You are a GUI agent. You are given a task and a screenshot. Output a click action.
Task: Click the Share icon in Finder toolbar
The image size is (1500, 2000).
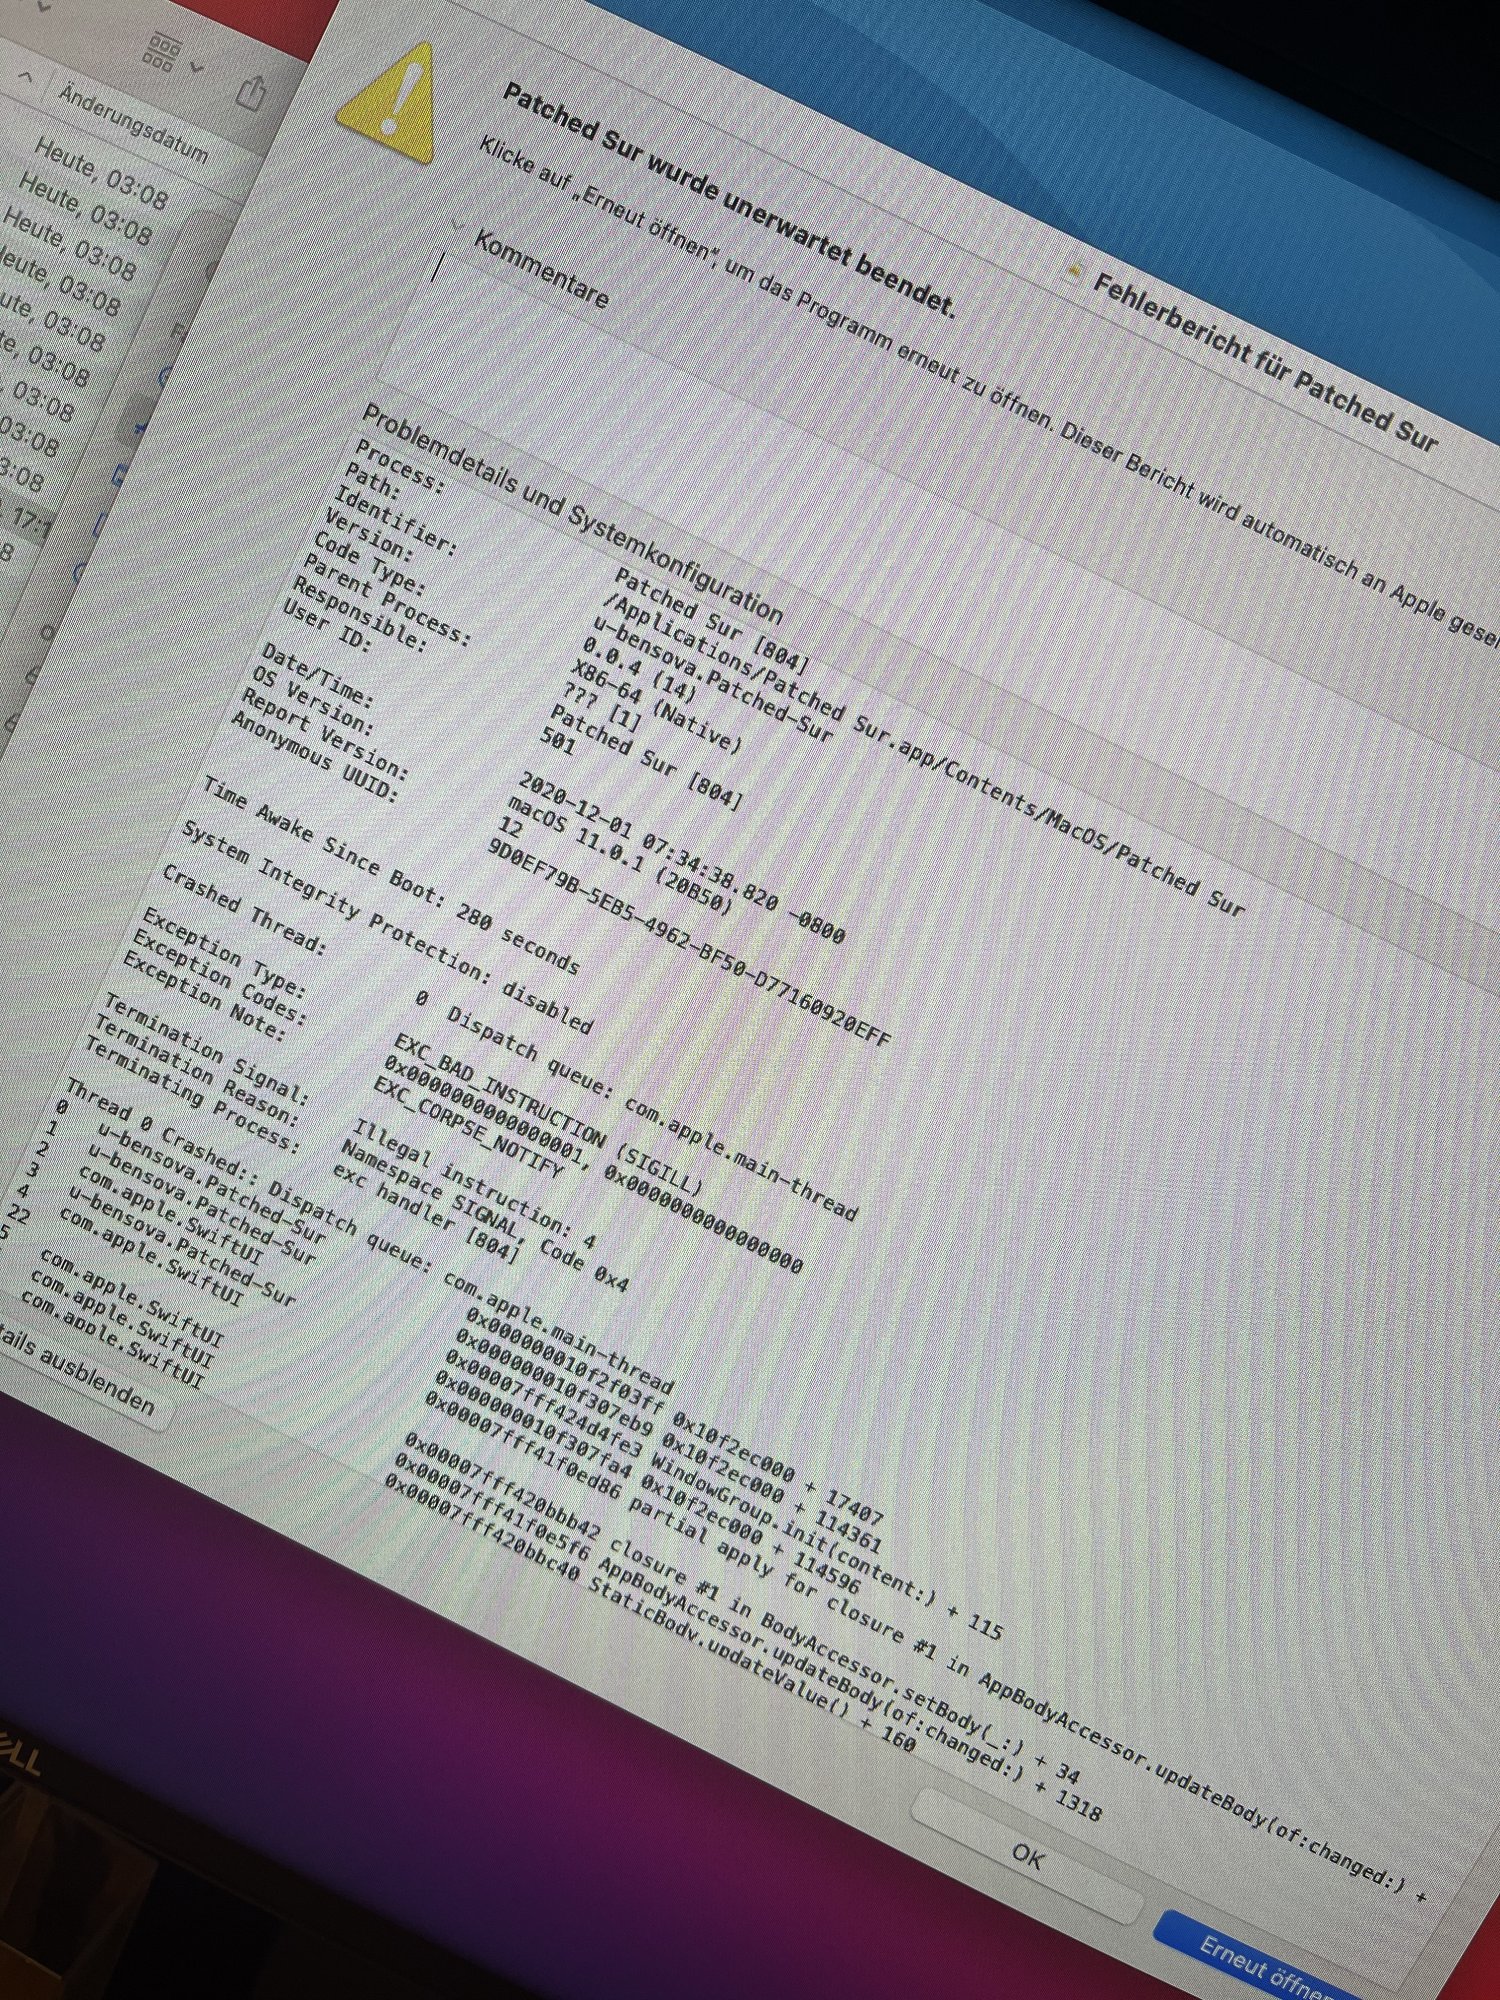250,92
